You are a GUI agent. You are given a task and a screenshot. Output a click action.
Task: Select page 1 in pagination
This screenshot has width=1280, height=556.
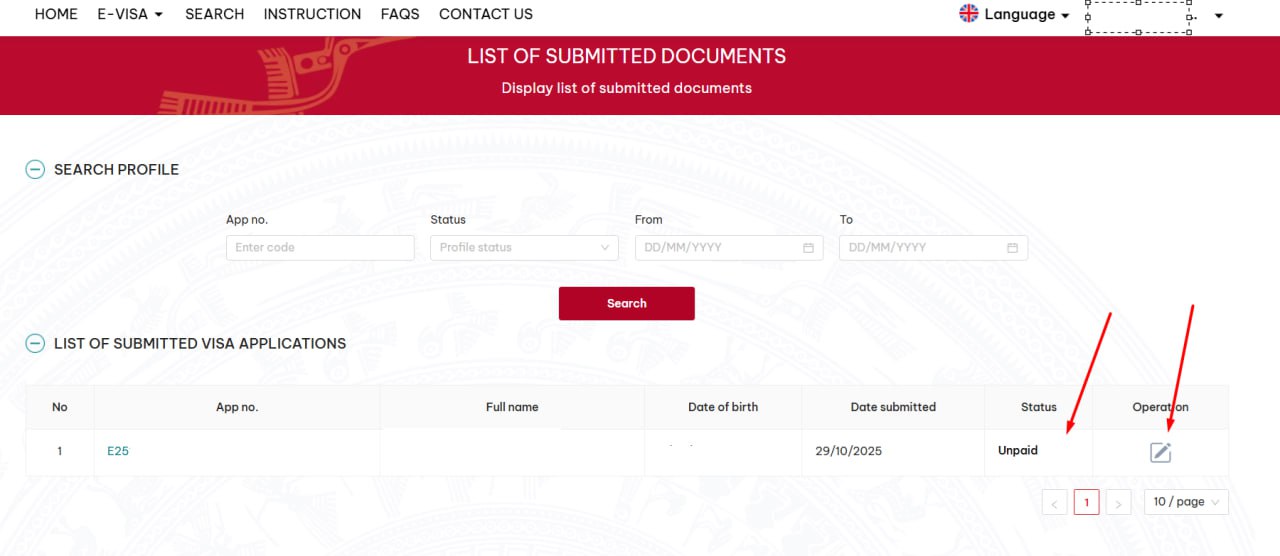click(x=1087, y=503)
